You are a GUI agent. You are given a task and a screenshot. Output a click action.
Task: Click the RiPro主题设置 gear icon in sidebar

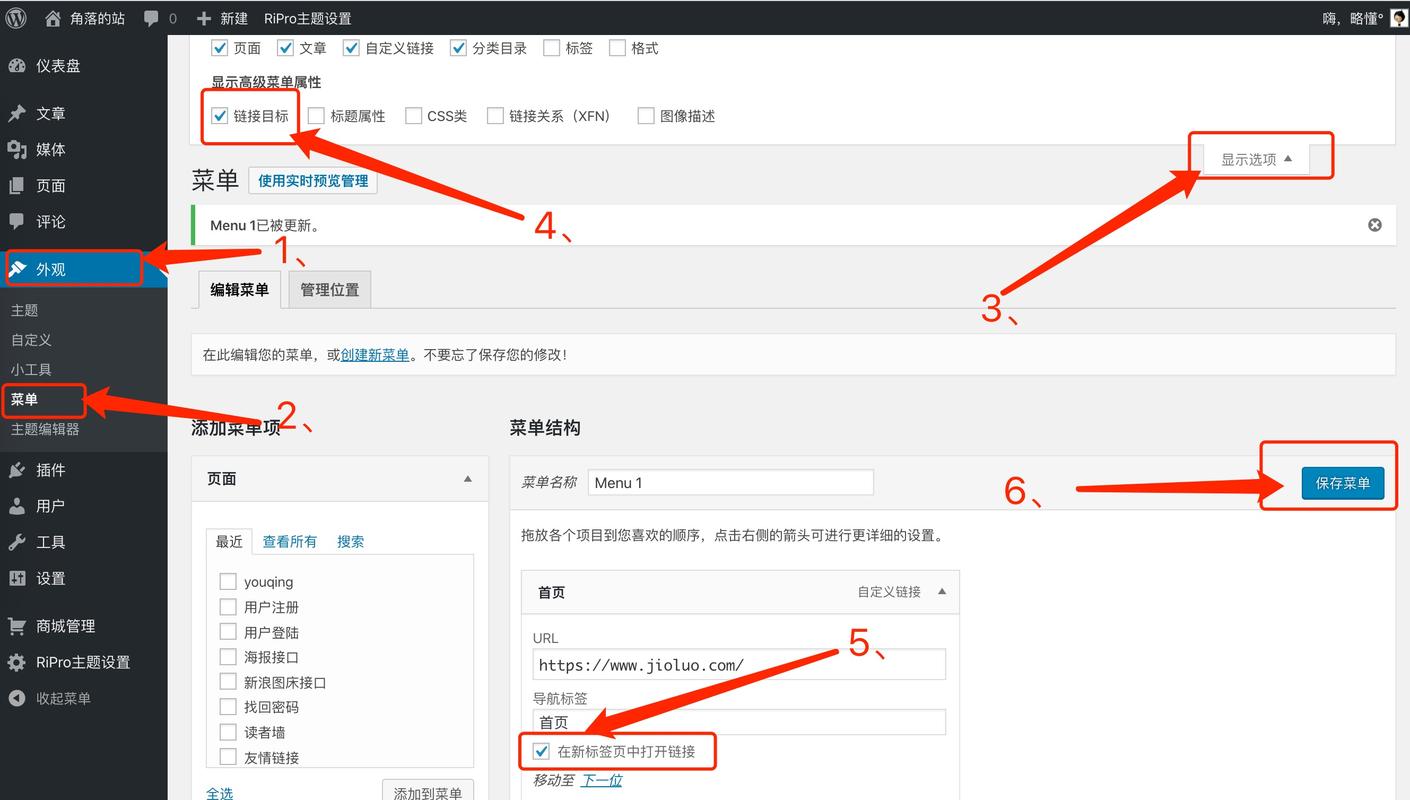(x=17, y=662)
